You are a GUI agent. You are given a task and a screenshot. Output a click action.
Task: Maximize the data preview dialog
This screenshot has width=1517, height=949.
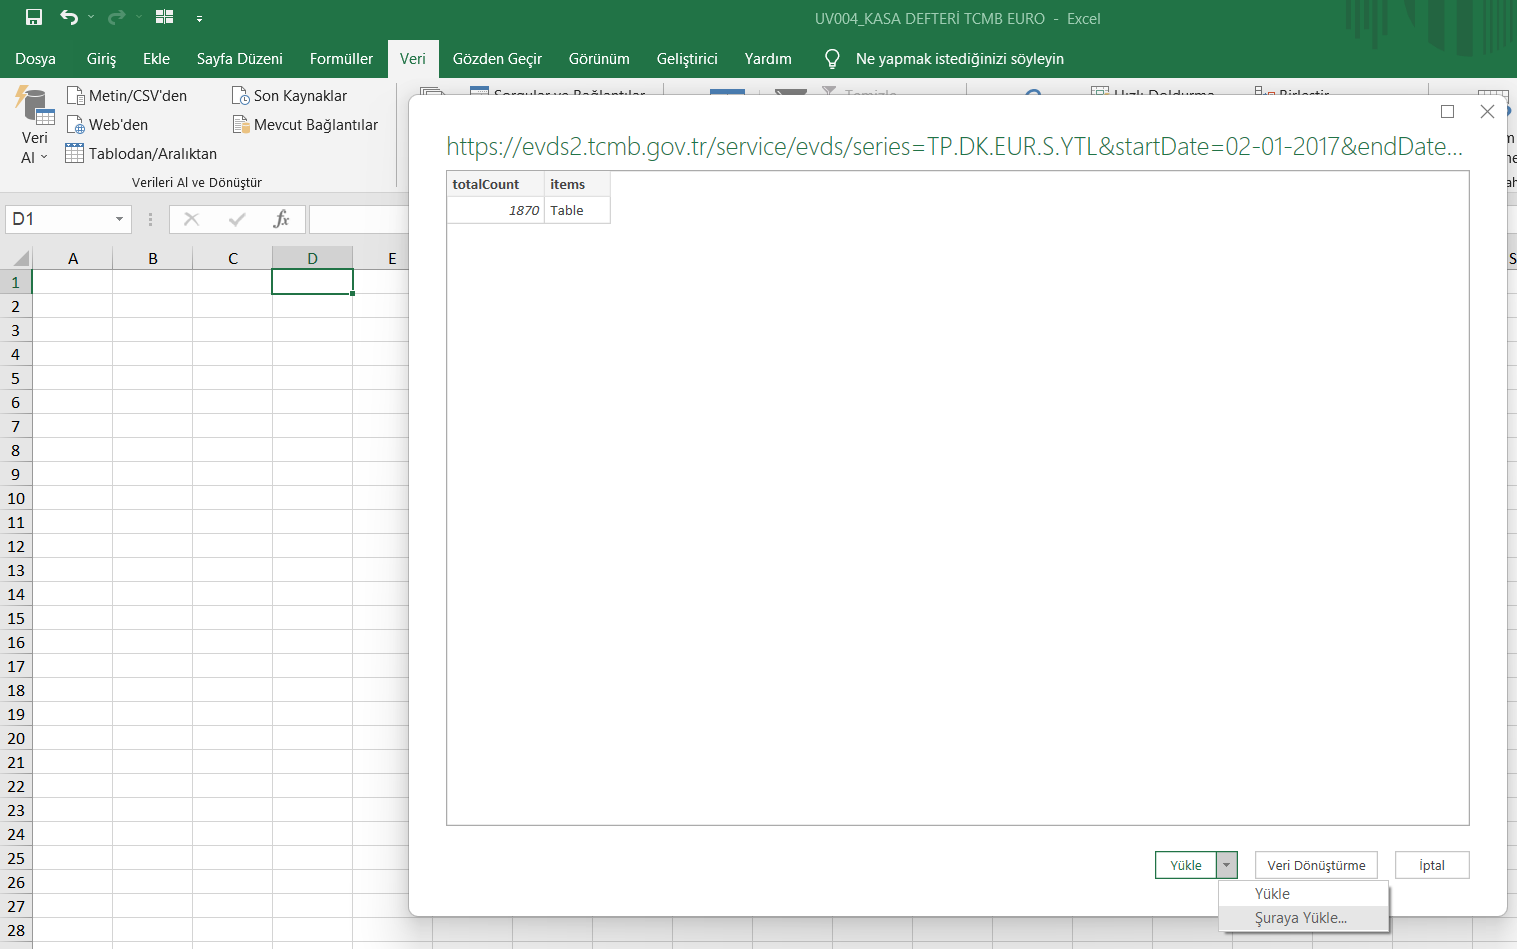[x=1447, y=111]
